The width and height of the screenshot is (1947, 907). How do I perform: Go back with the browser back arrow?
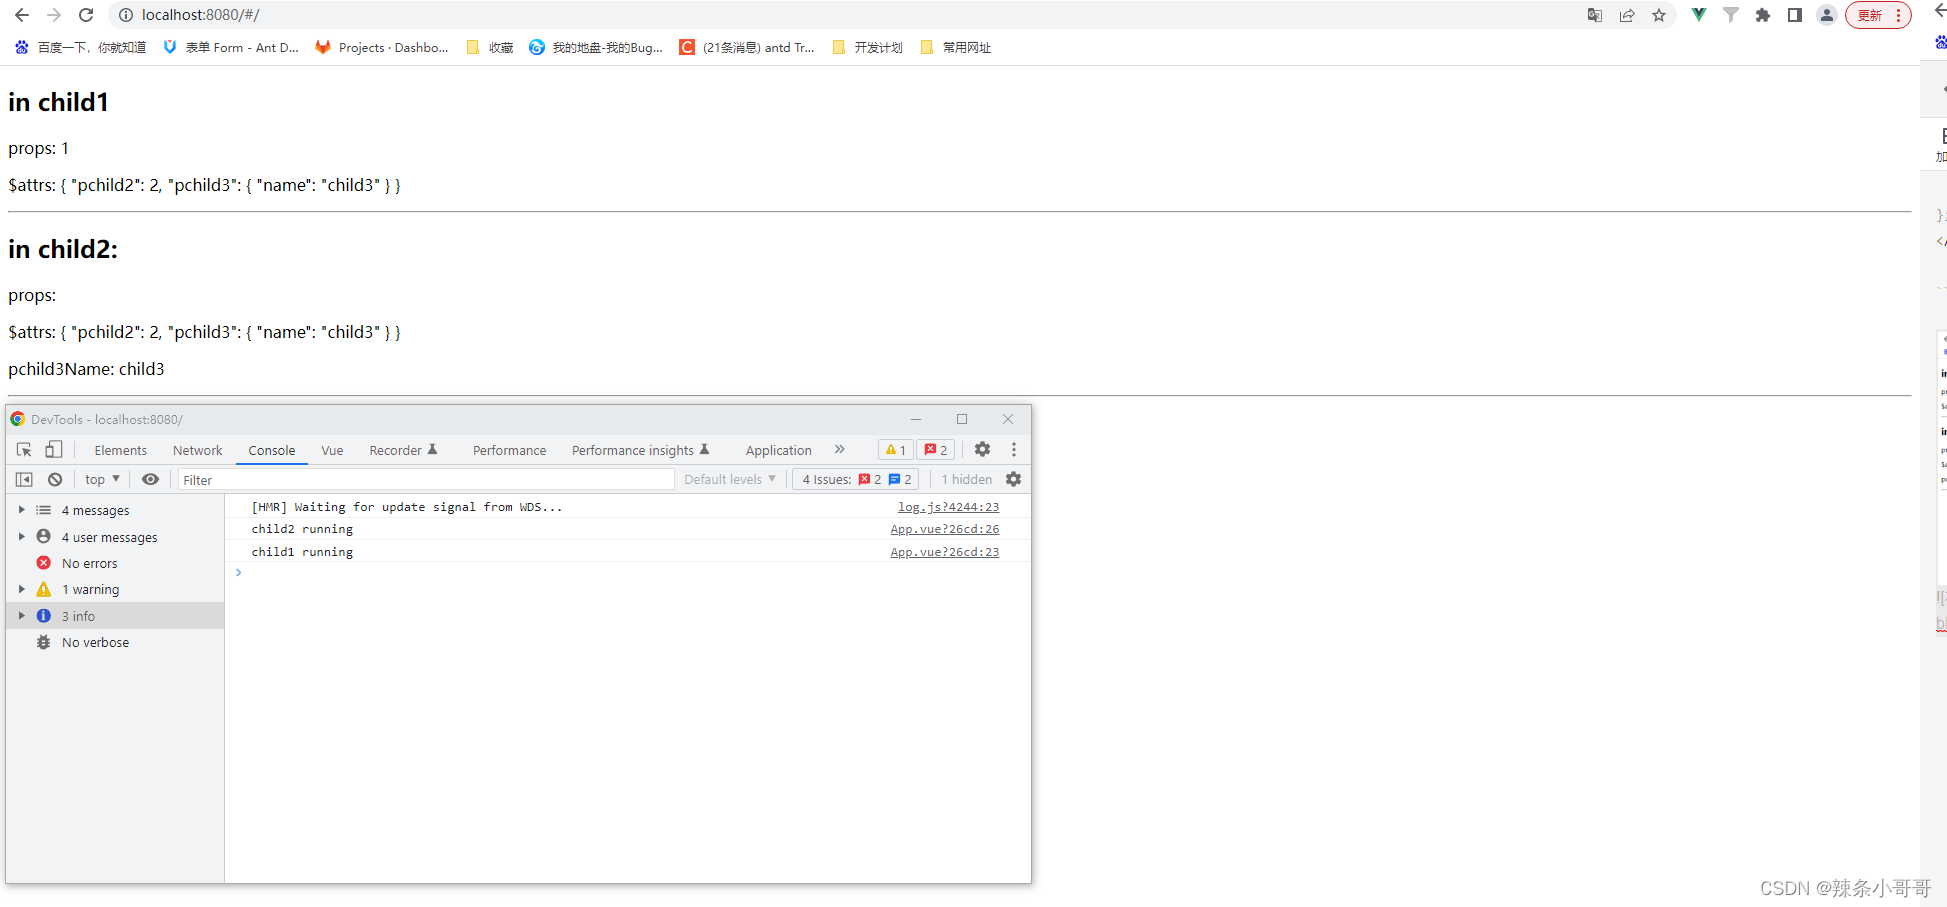(22, 15)
